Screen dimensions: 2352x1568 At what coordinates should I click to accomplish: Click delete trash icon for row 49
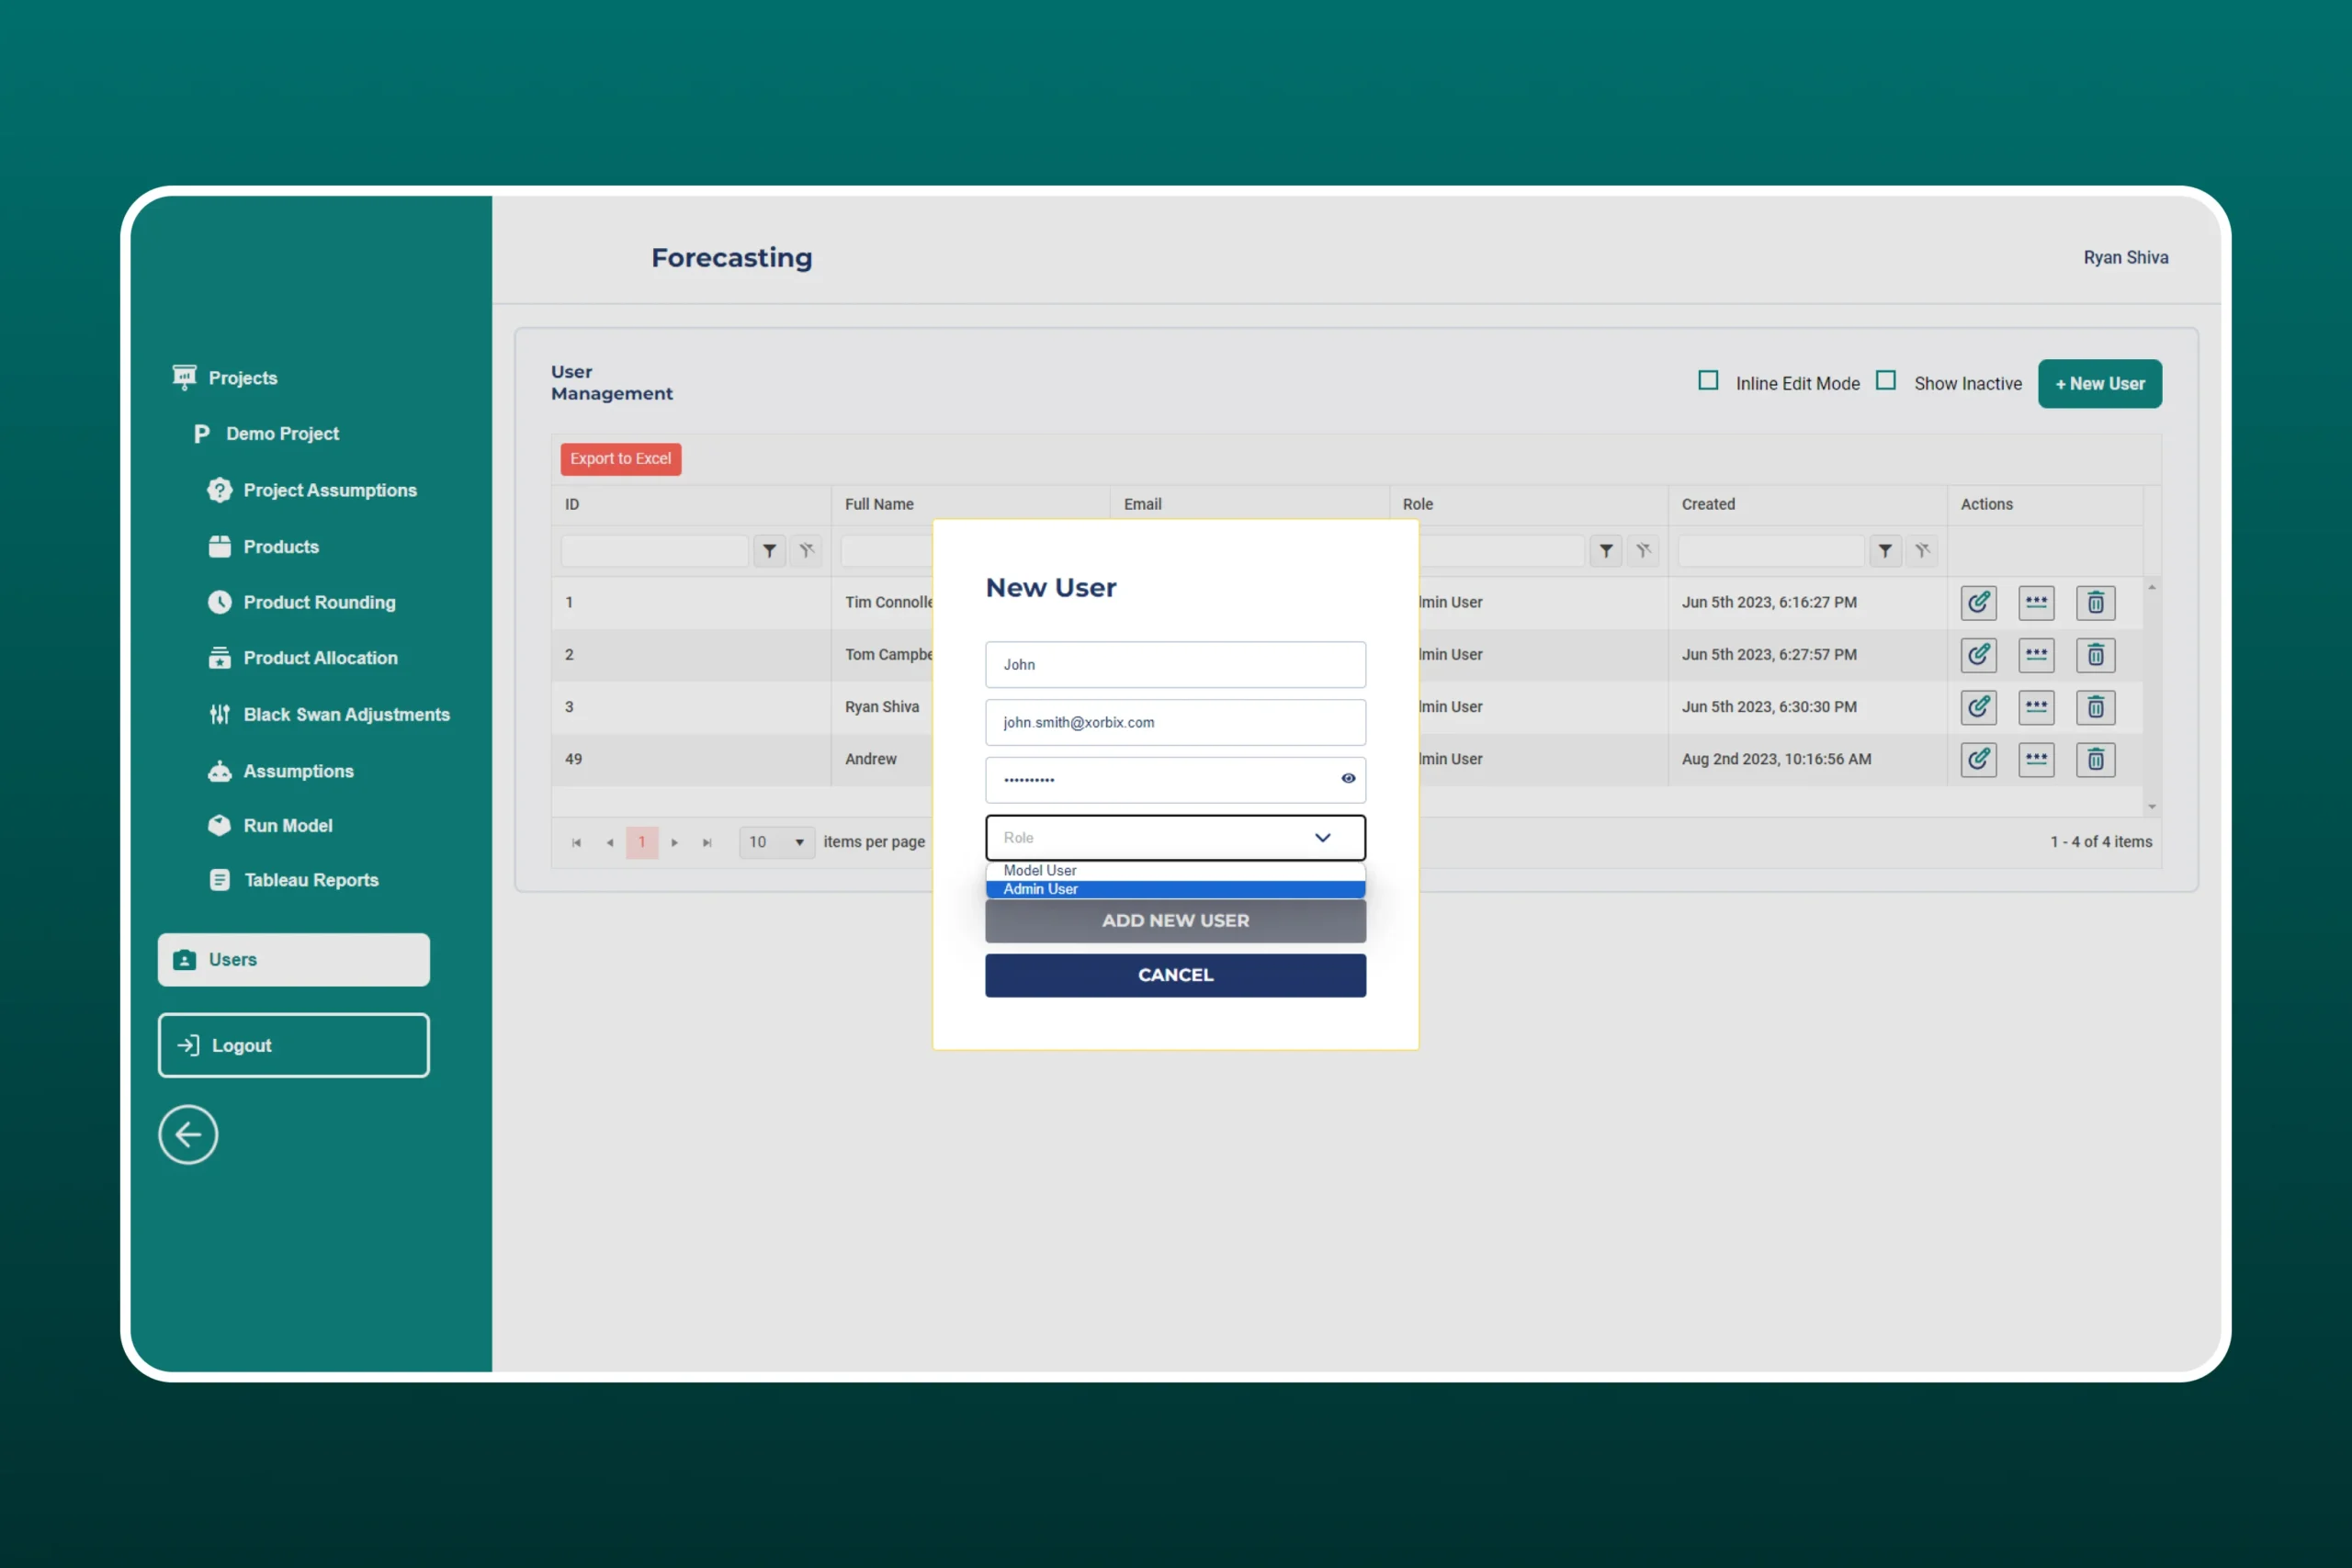pyautogui.click(x=2095, y=759)
